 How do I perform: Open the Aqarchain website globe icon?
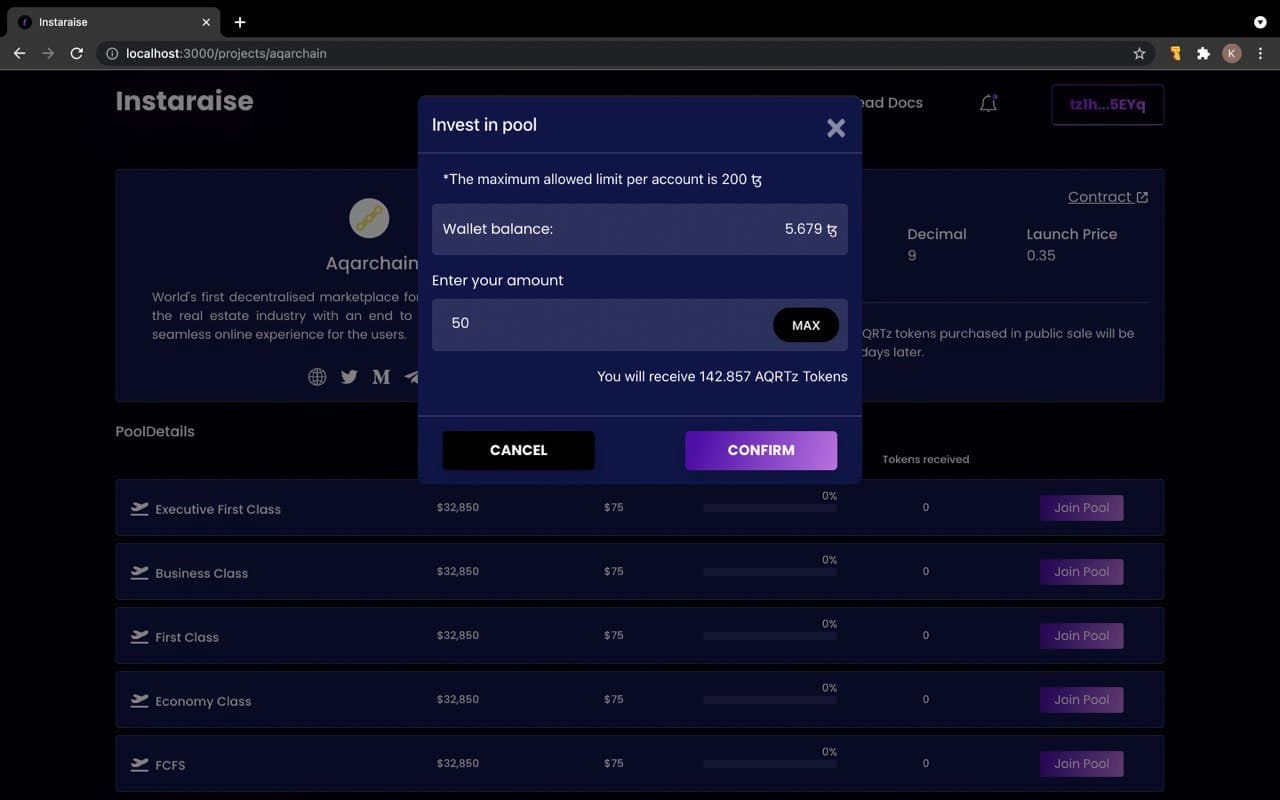coord(317,377)
